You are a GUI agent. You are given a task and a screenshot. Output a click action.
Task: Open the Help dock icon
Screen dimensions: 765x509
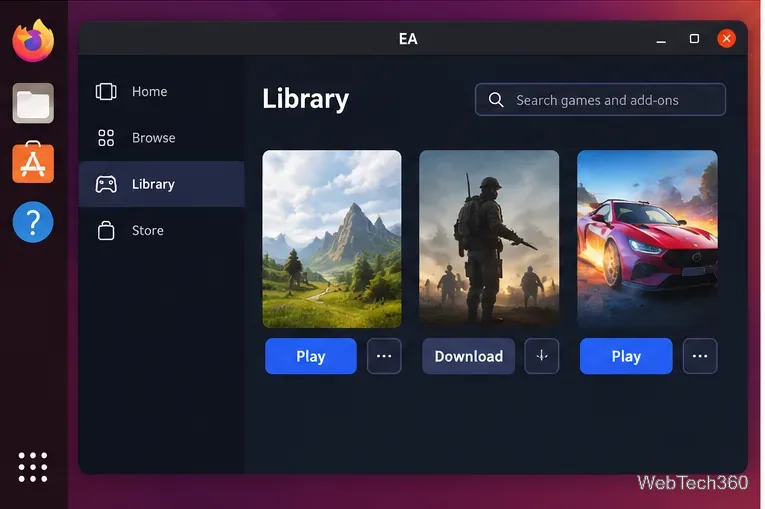pyautogui.click(x=33, y=222)
